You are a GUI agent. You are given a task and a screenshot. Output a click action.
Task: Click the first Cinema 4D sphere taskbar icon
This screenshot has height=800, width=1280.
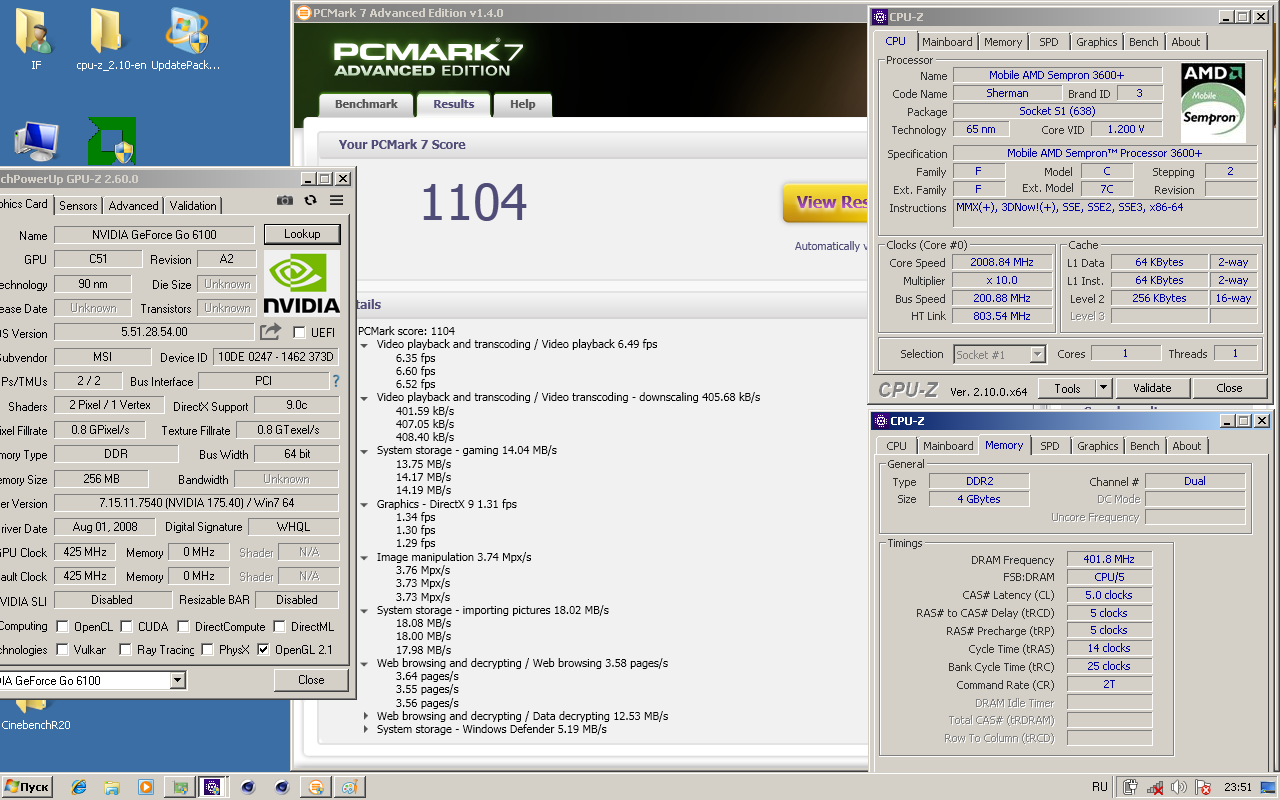tap(248, 787)
